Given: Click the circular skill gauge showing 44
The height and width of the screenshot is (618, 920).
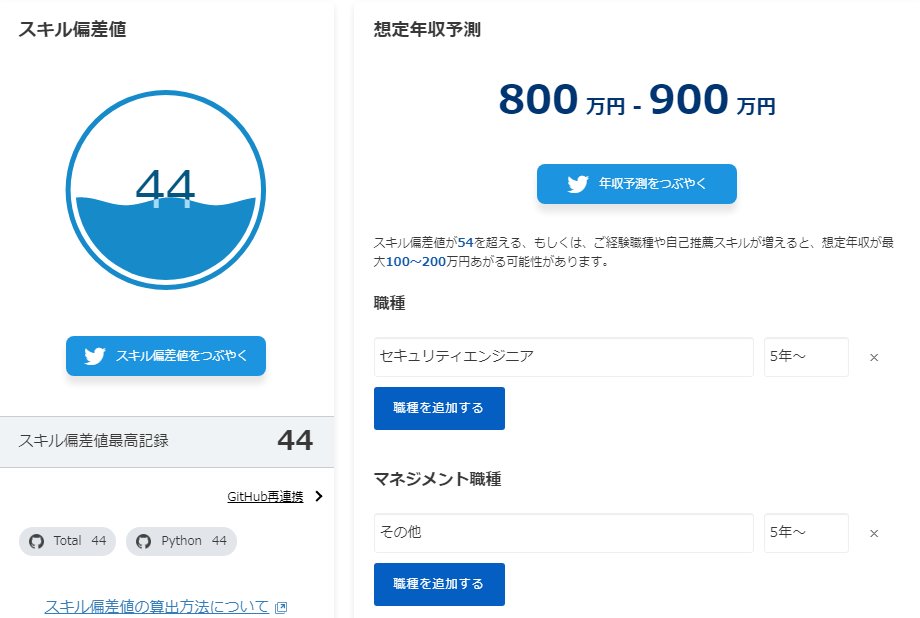Looking at the screenshot, I should click(165, 190).
